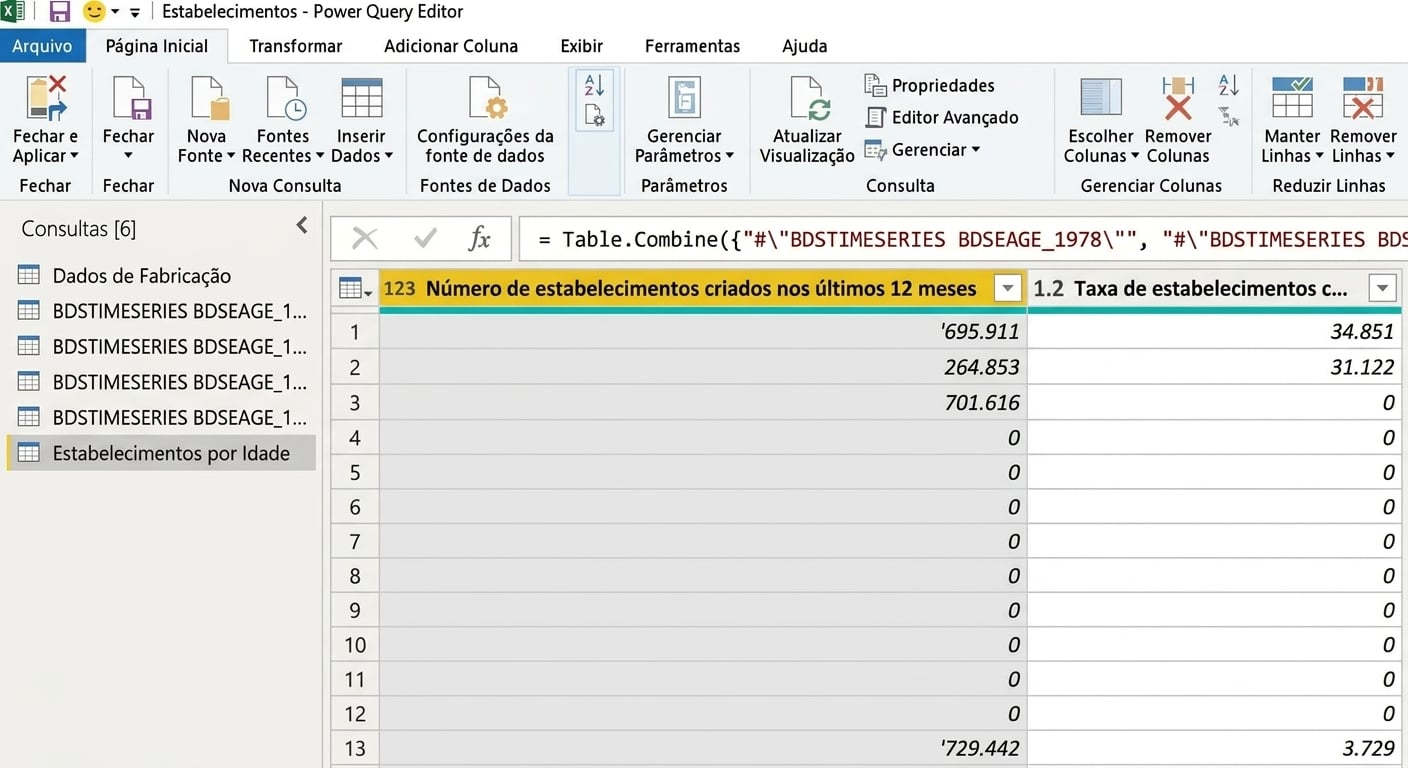
Task: Click the cell containing 31.122
Action: click(x=1214, y=367)
